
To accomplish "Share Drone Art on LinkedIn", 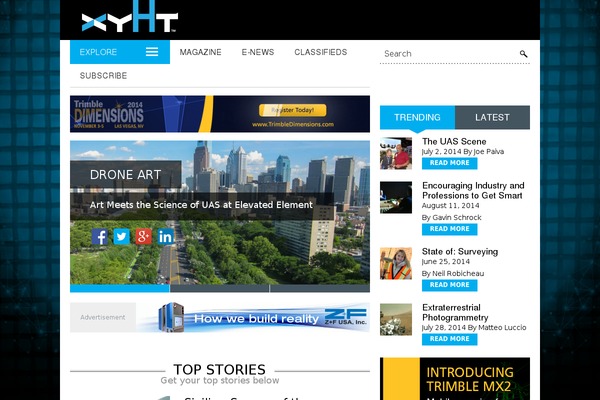I will coord(165,237).
